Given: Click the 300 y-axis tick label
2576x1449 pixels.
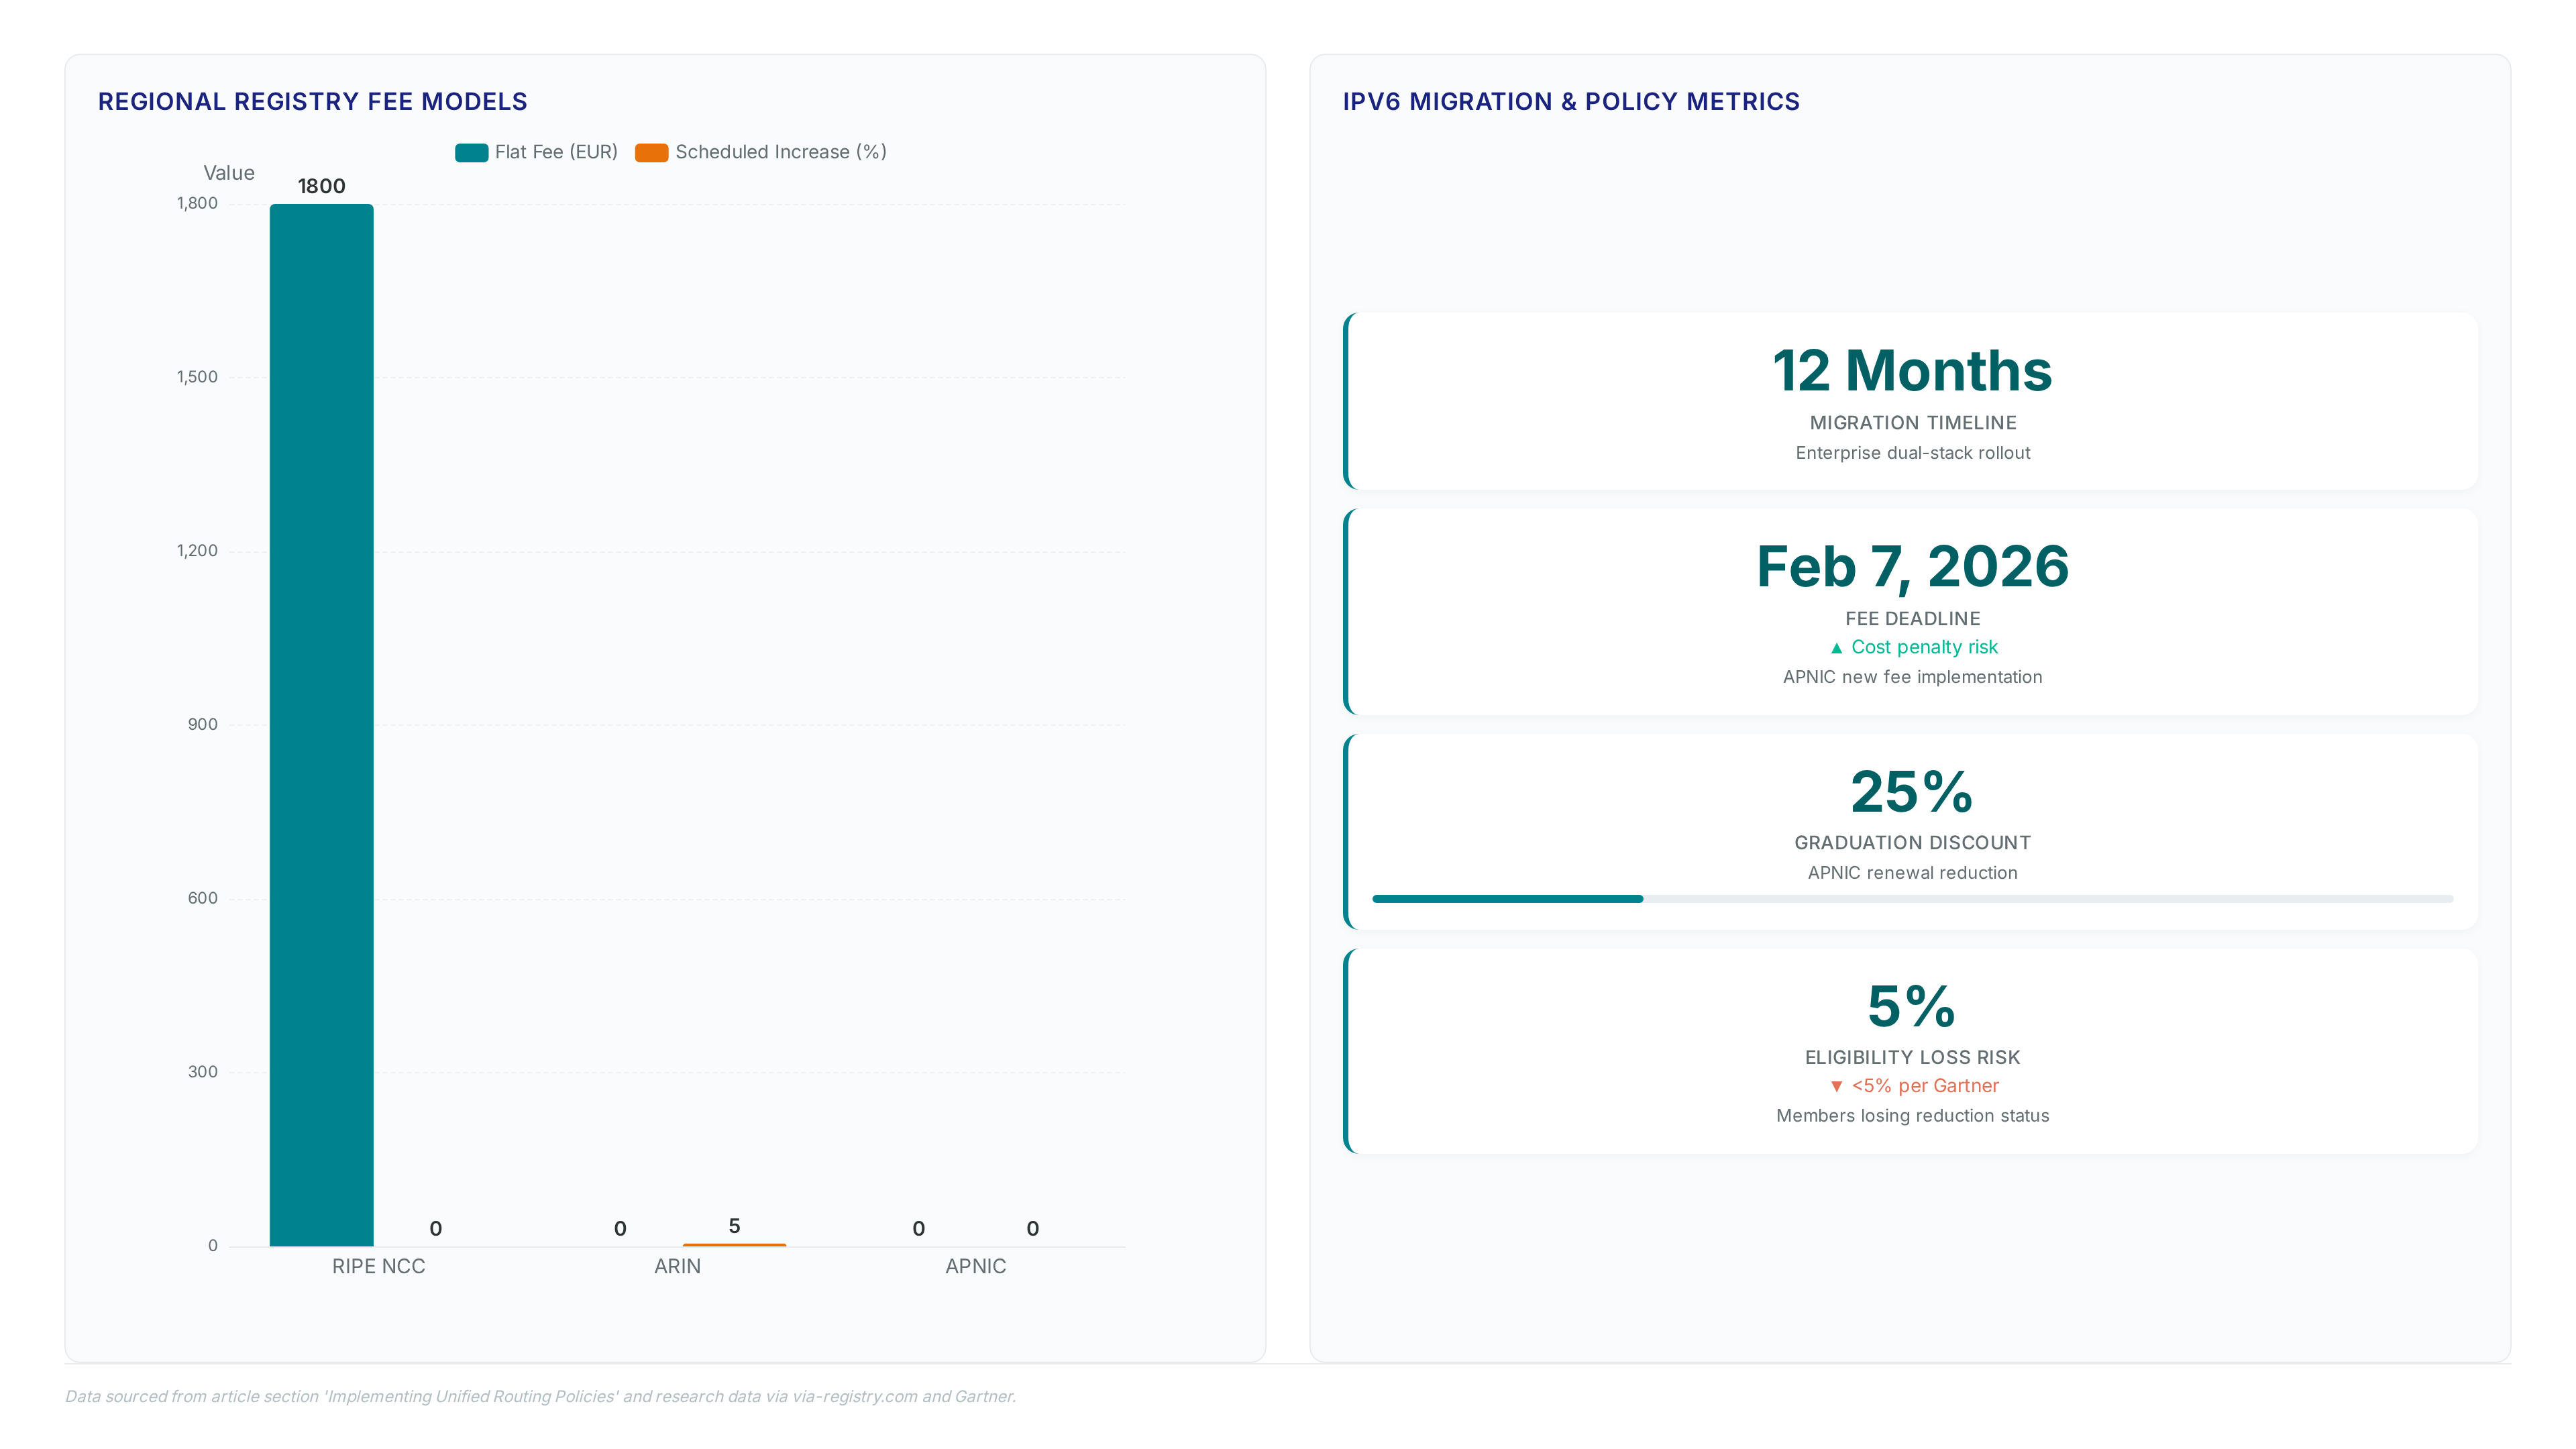Looking at the screenshot, I should click(203, 1072).
